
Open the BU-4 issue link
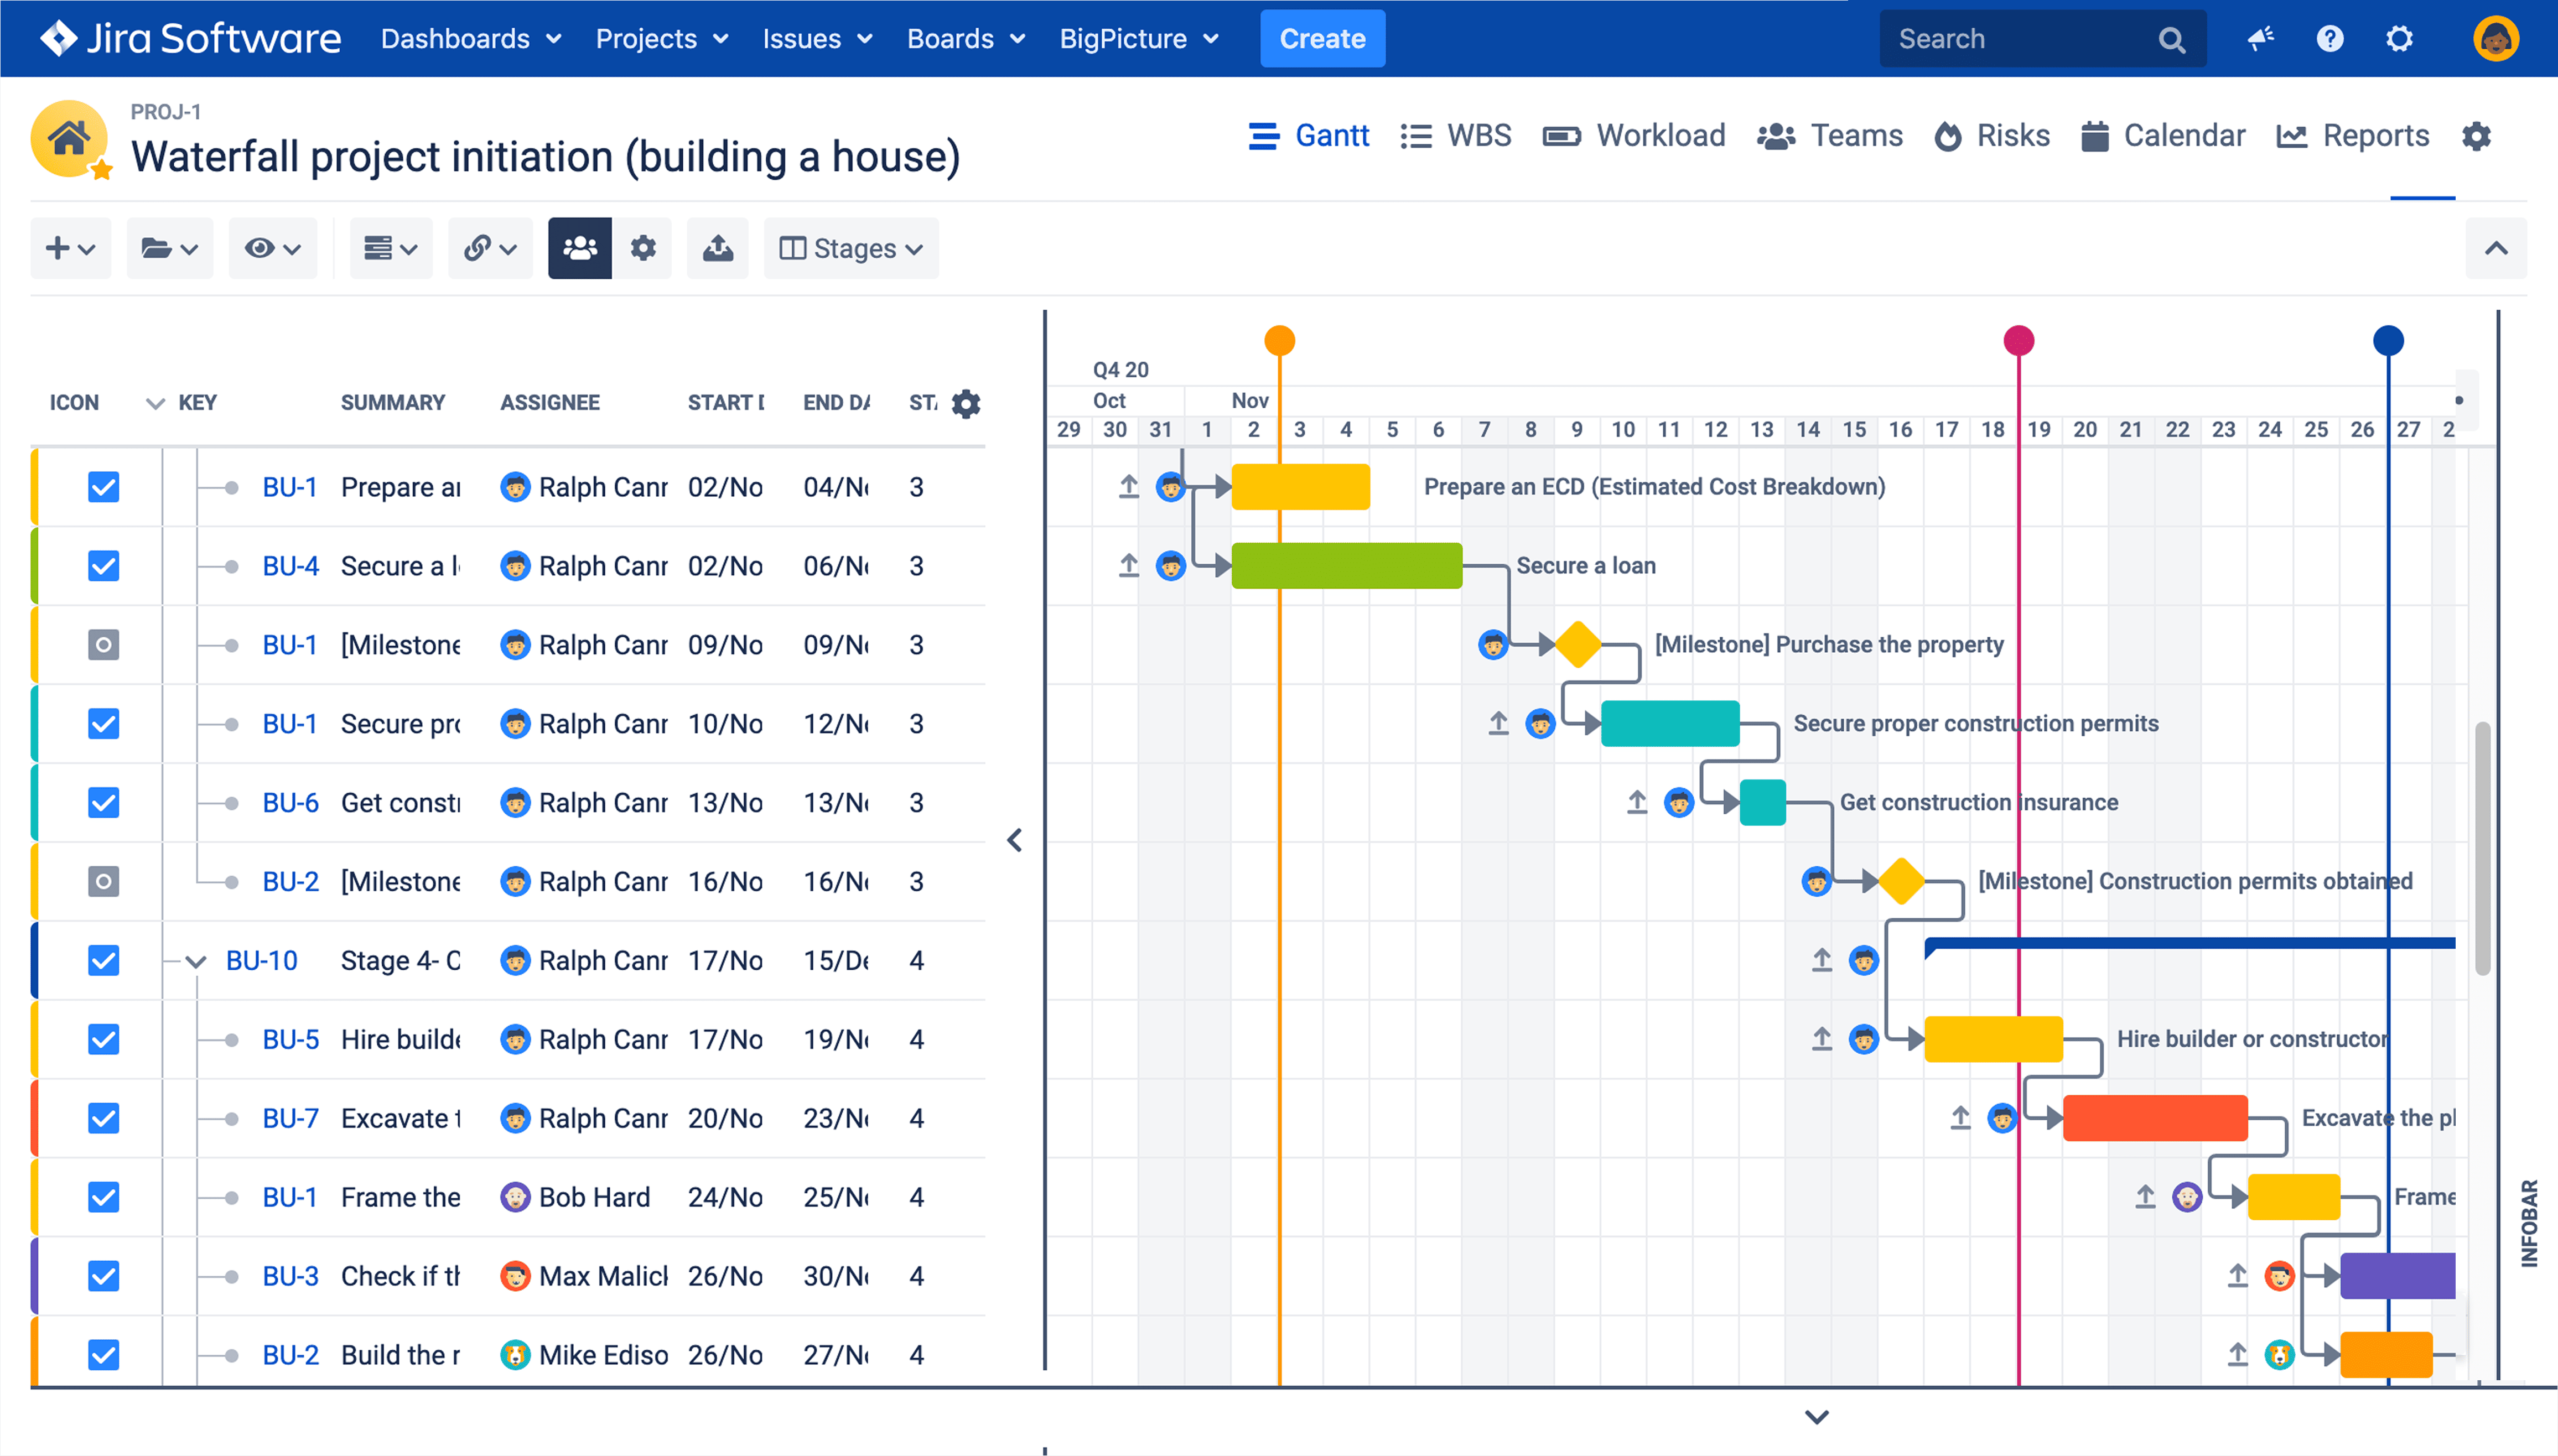click(x=290, y=566)
